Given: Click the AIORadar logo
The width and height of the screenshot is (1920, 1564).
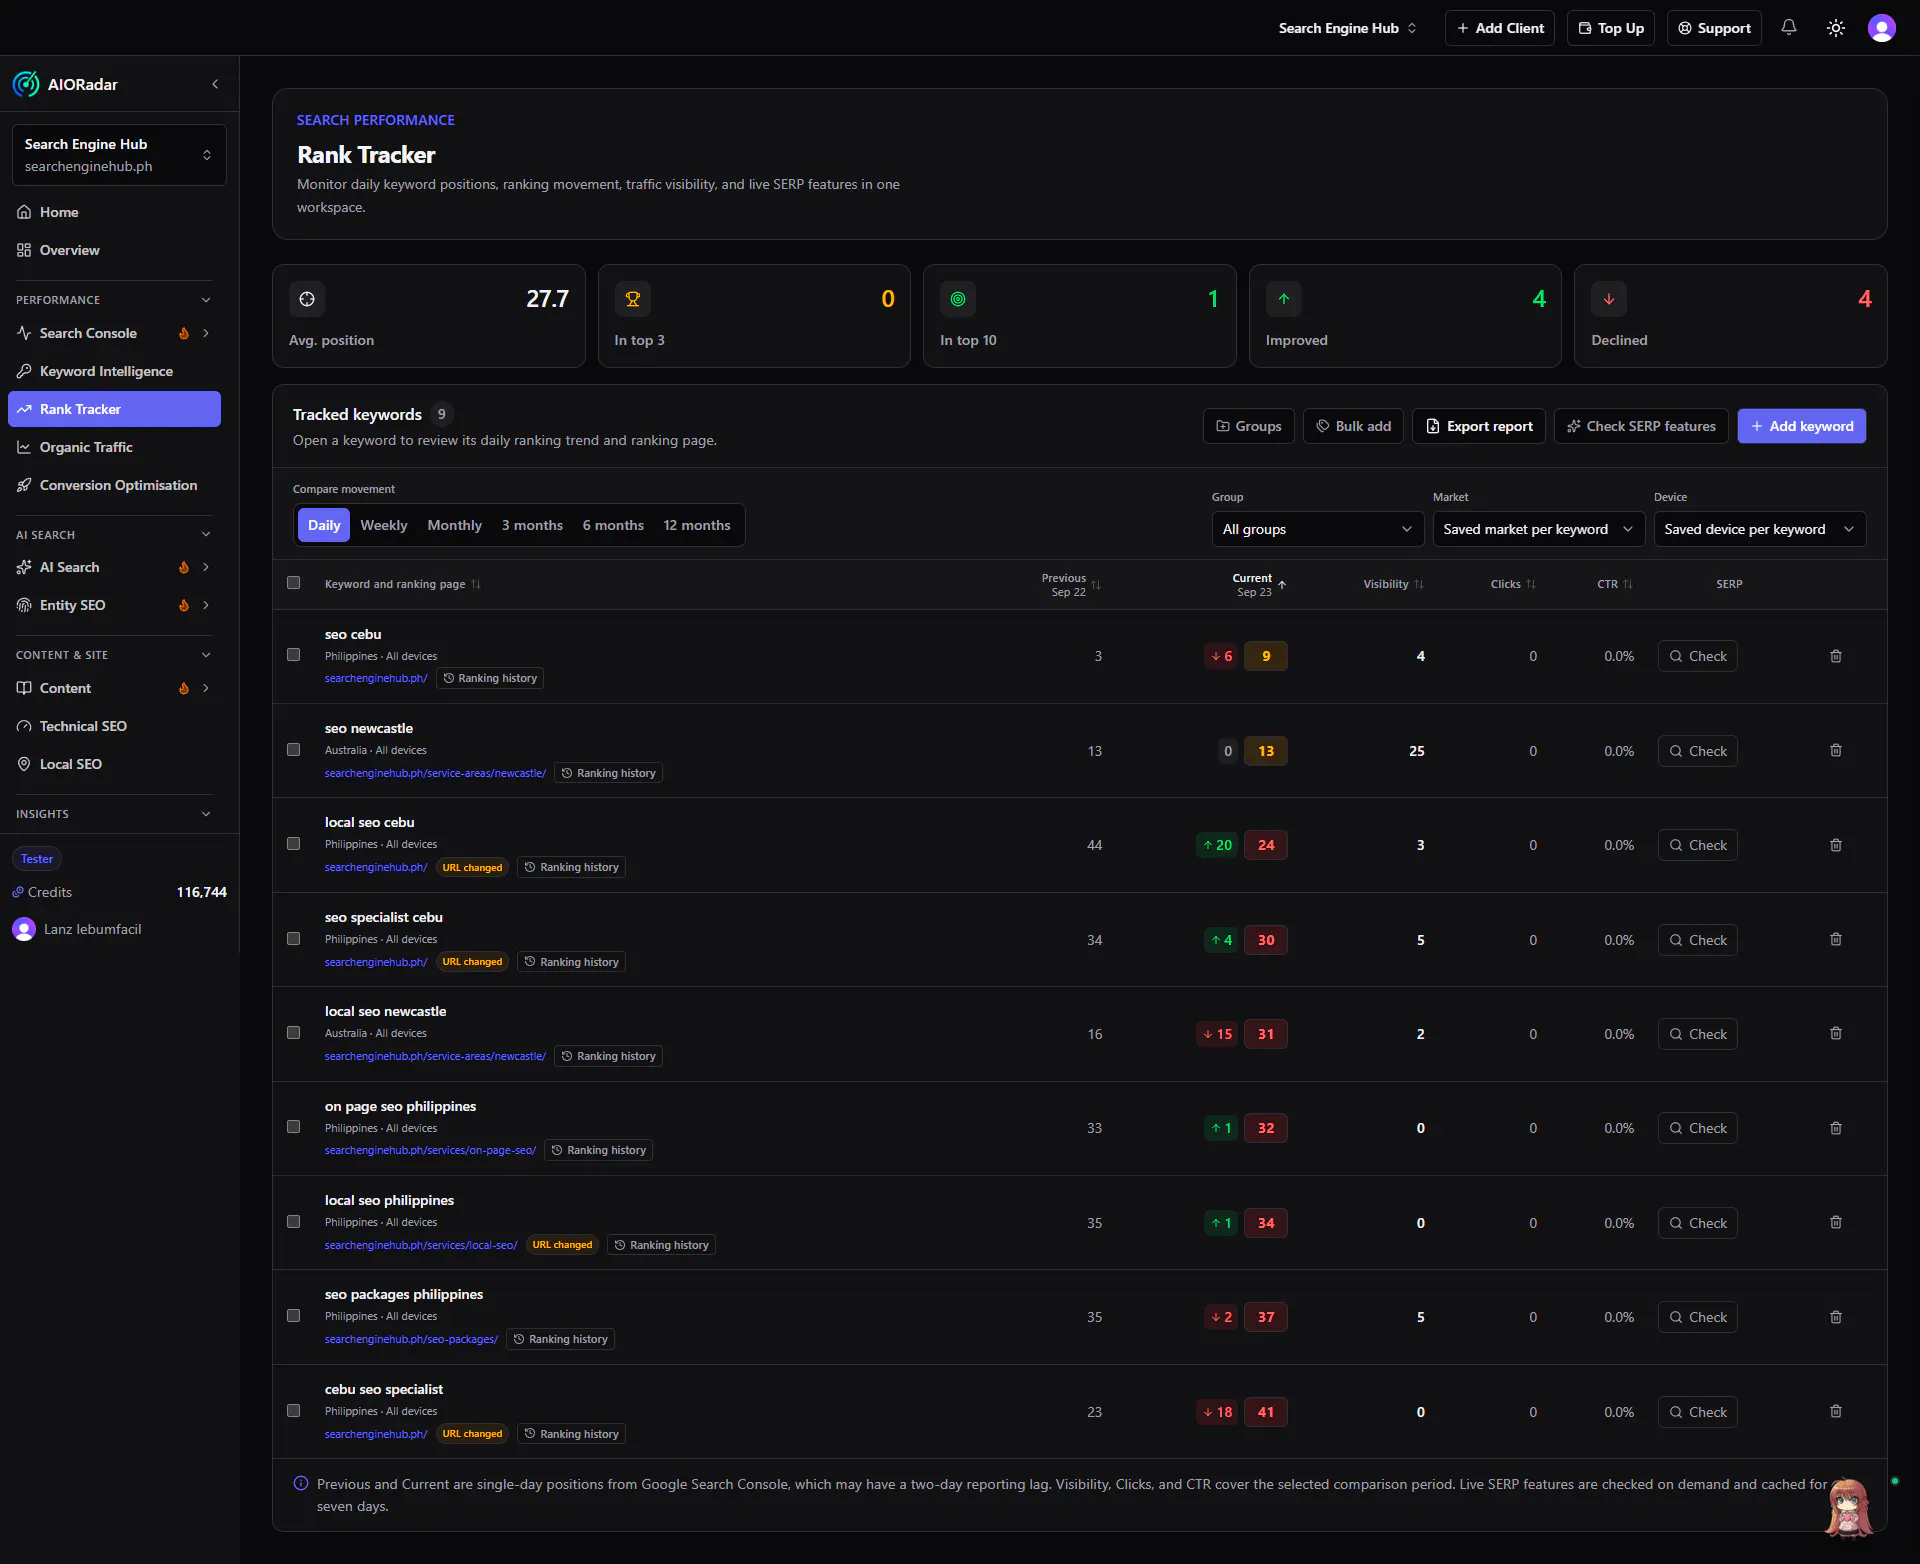Looking at the screenshot, I should tap(26, 84).
